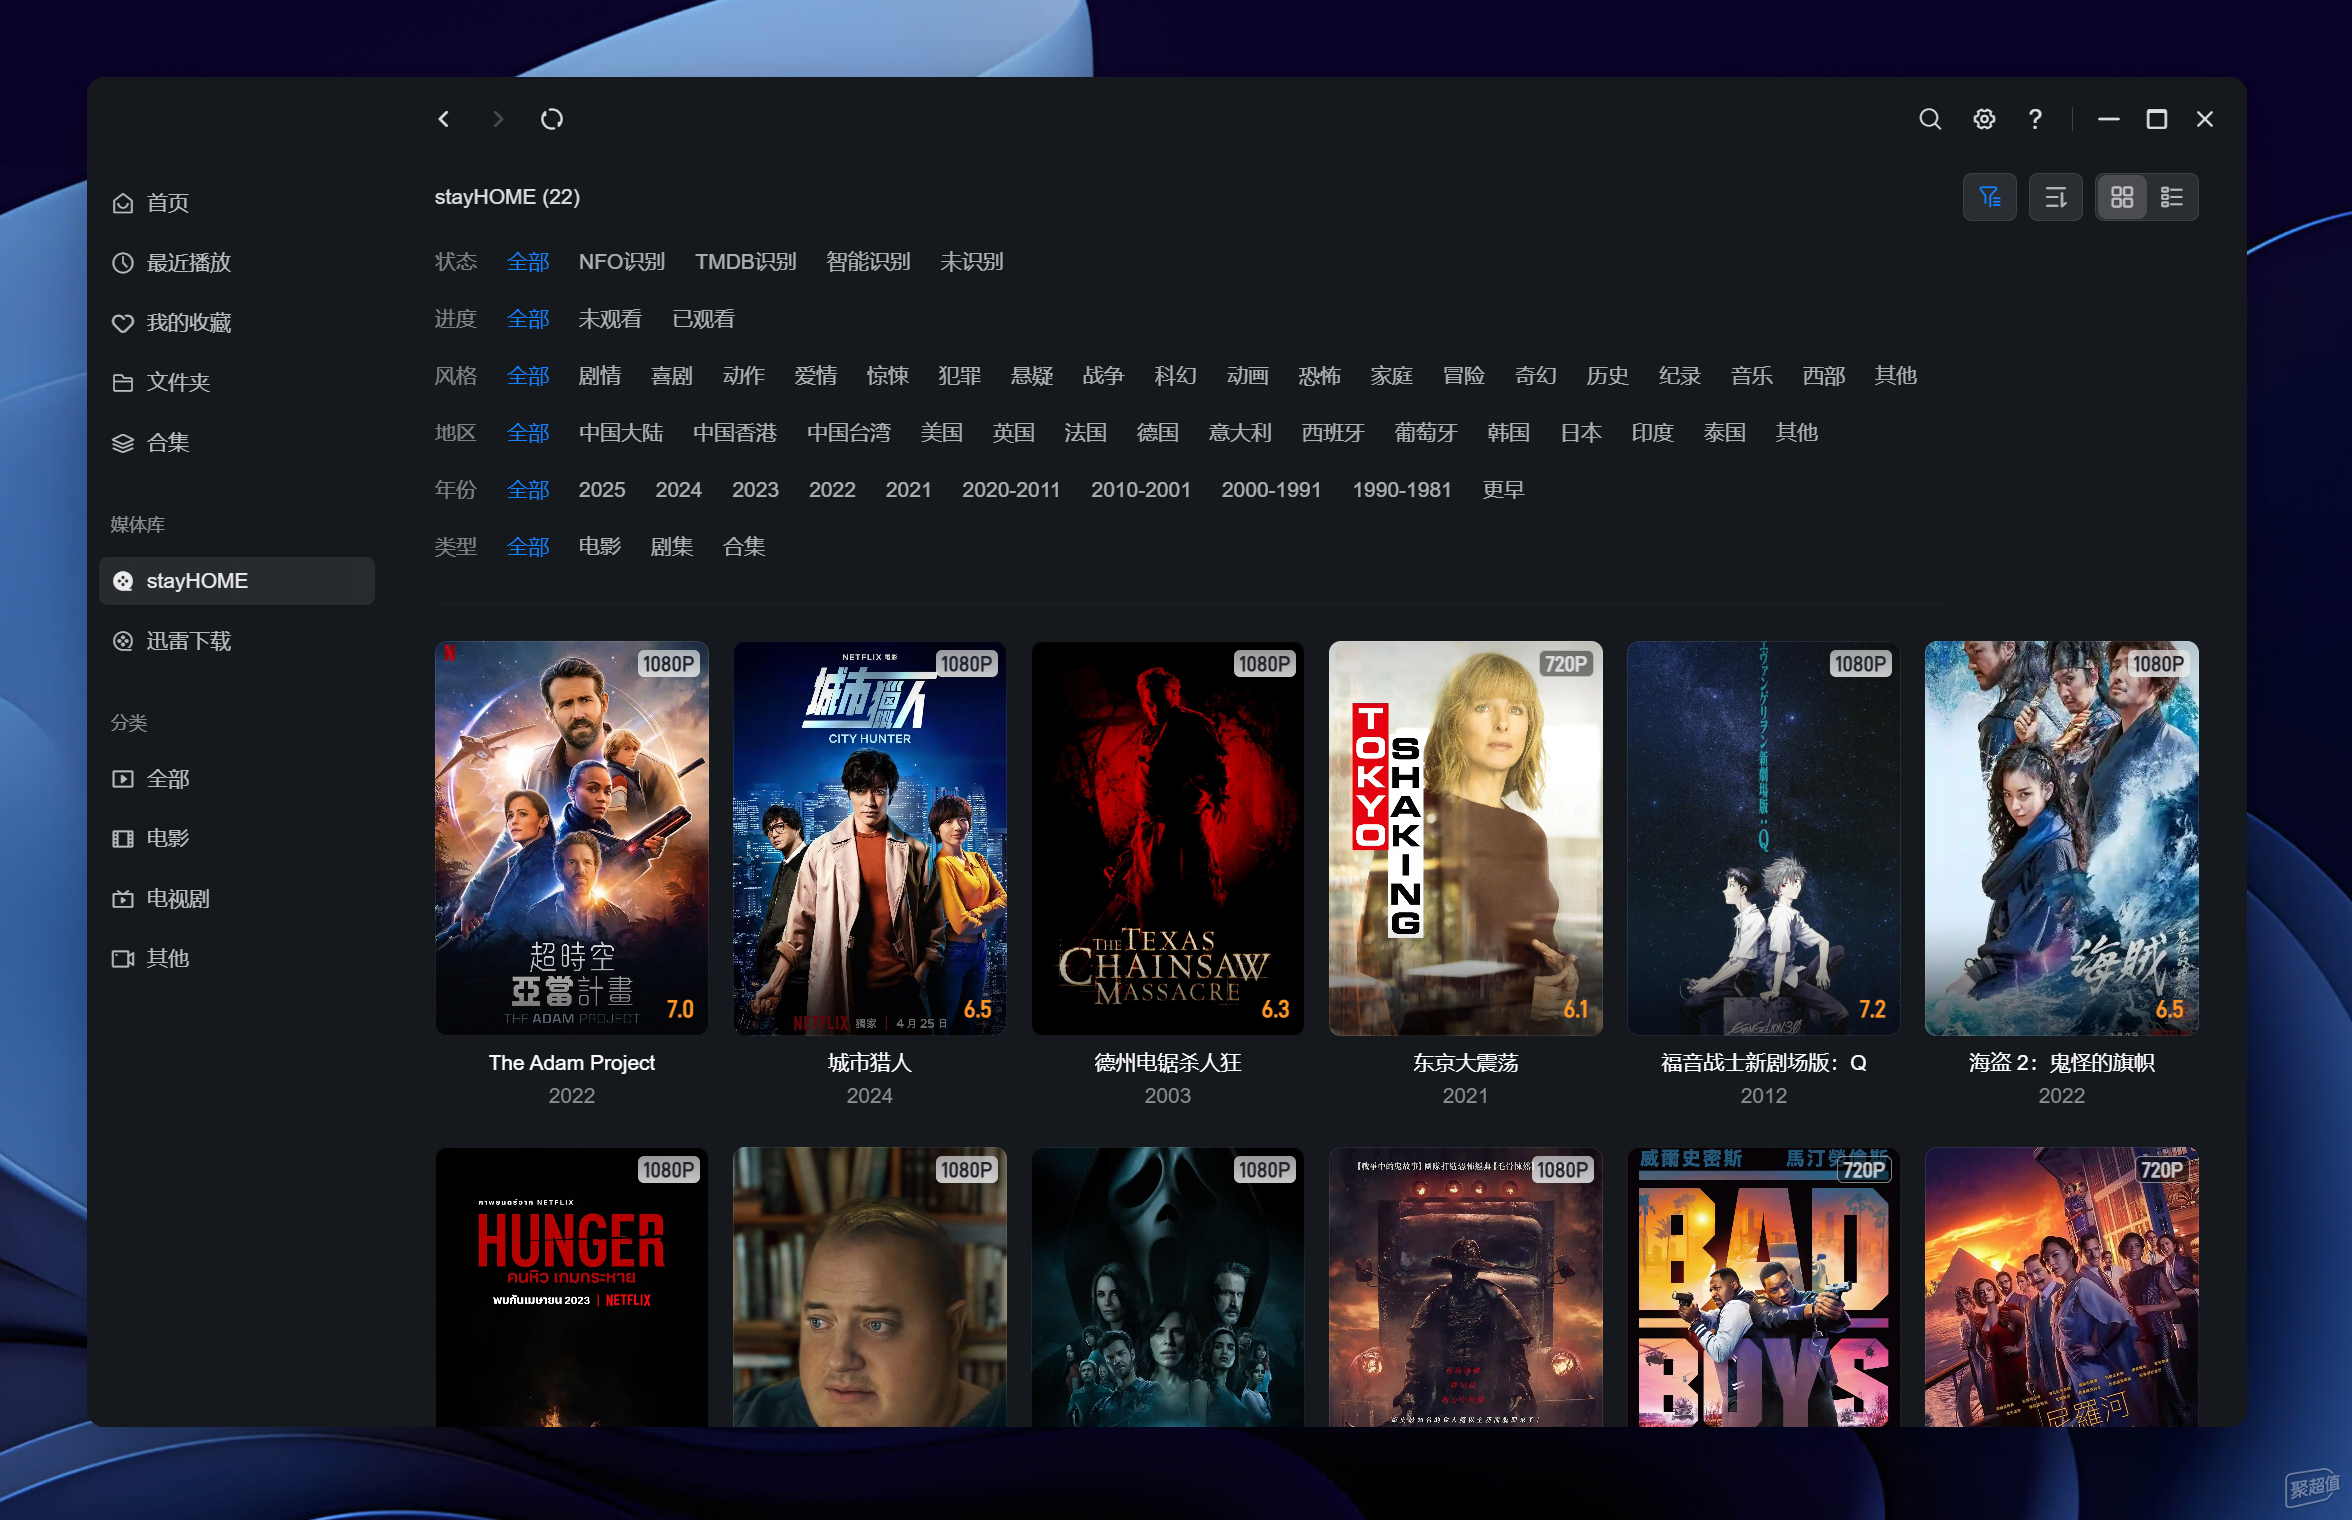Click the 城市猎人 title text
This screenshot has height=1520, width=2352.
coord(870,1063)
